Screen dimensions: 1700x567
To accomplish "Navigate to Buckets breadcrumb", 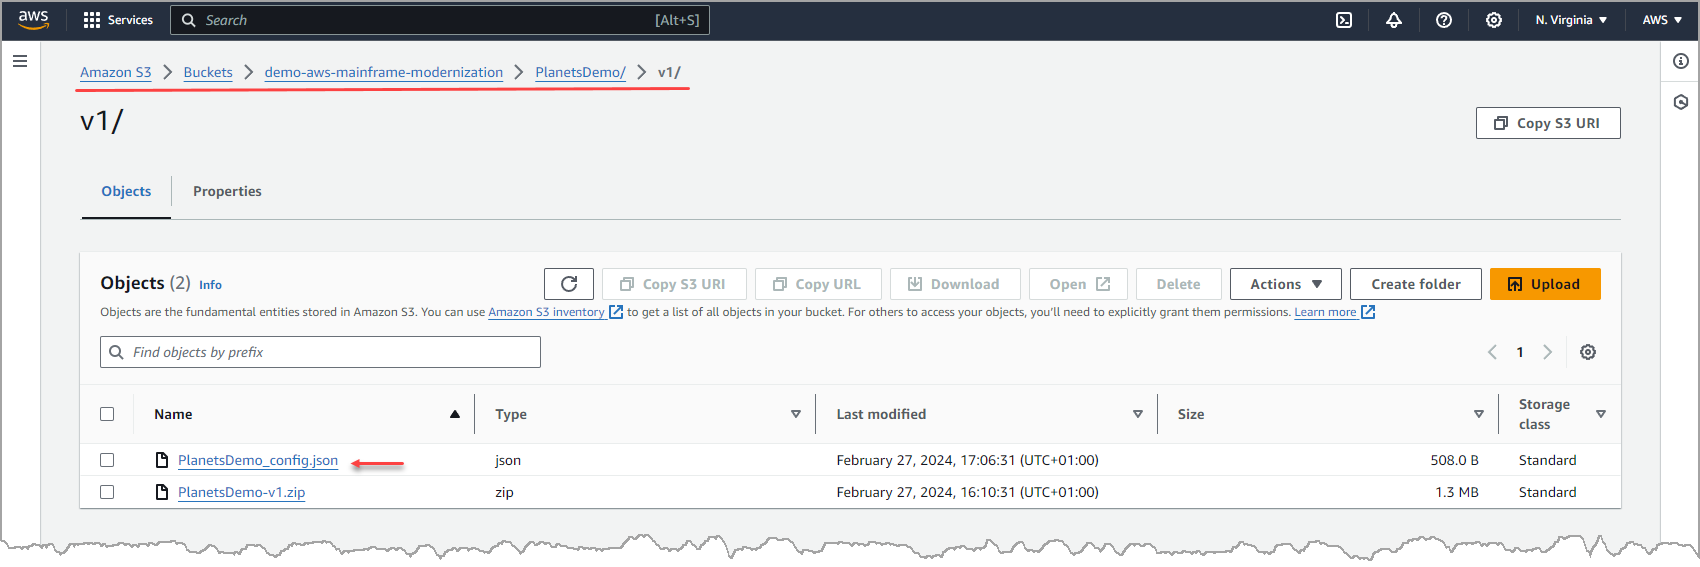I will [x=208, y=72].
